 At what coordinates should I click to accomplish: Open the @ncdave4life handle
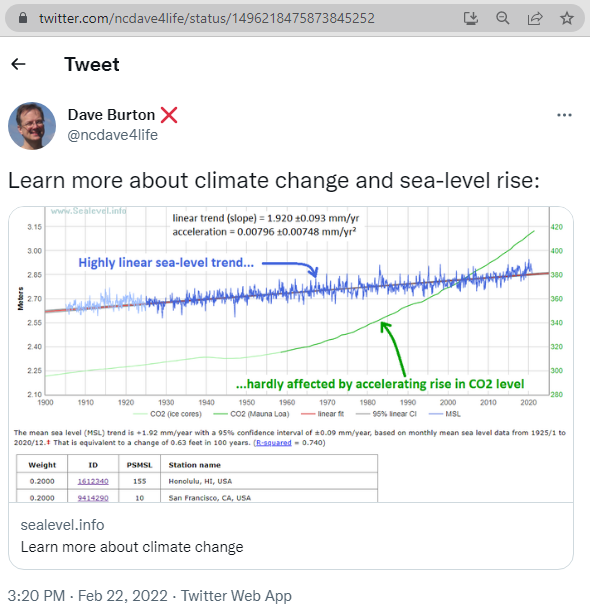(113, 135)
